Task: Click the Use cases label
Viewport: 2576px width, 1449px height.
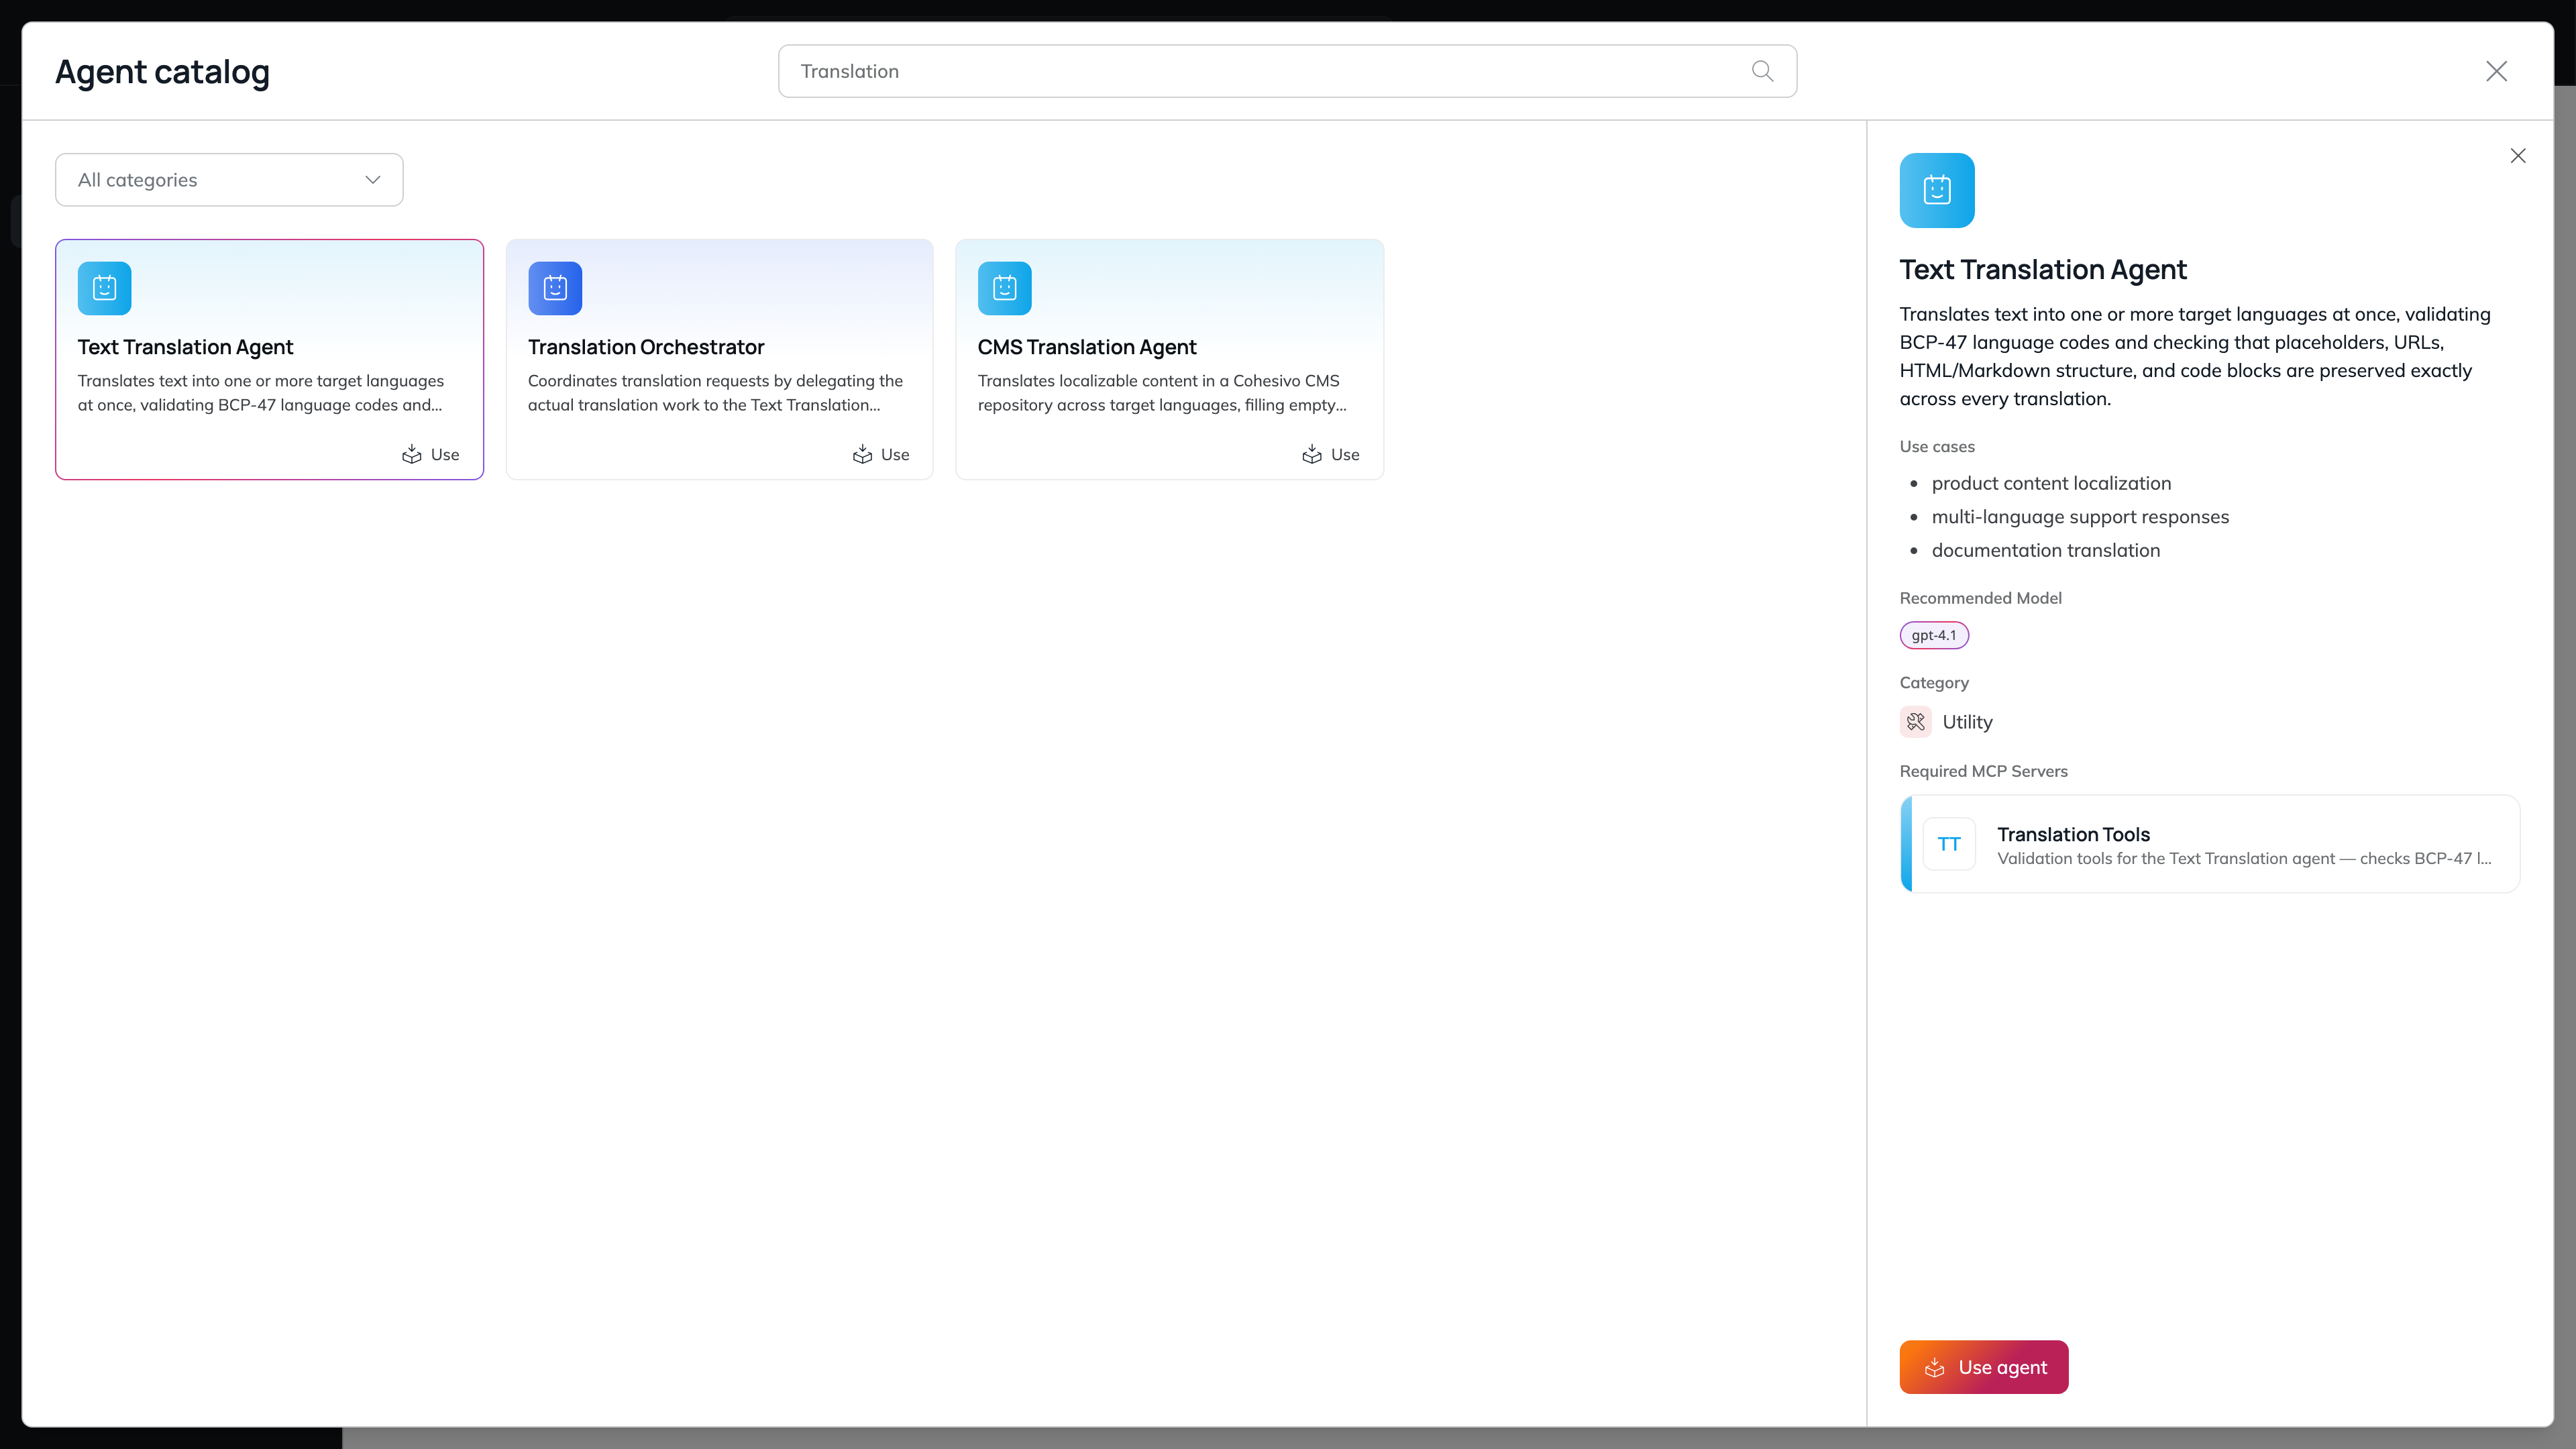Action: pyautogui.click(x=1937, y=447)
